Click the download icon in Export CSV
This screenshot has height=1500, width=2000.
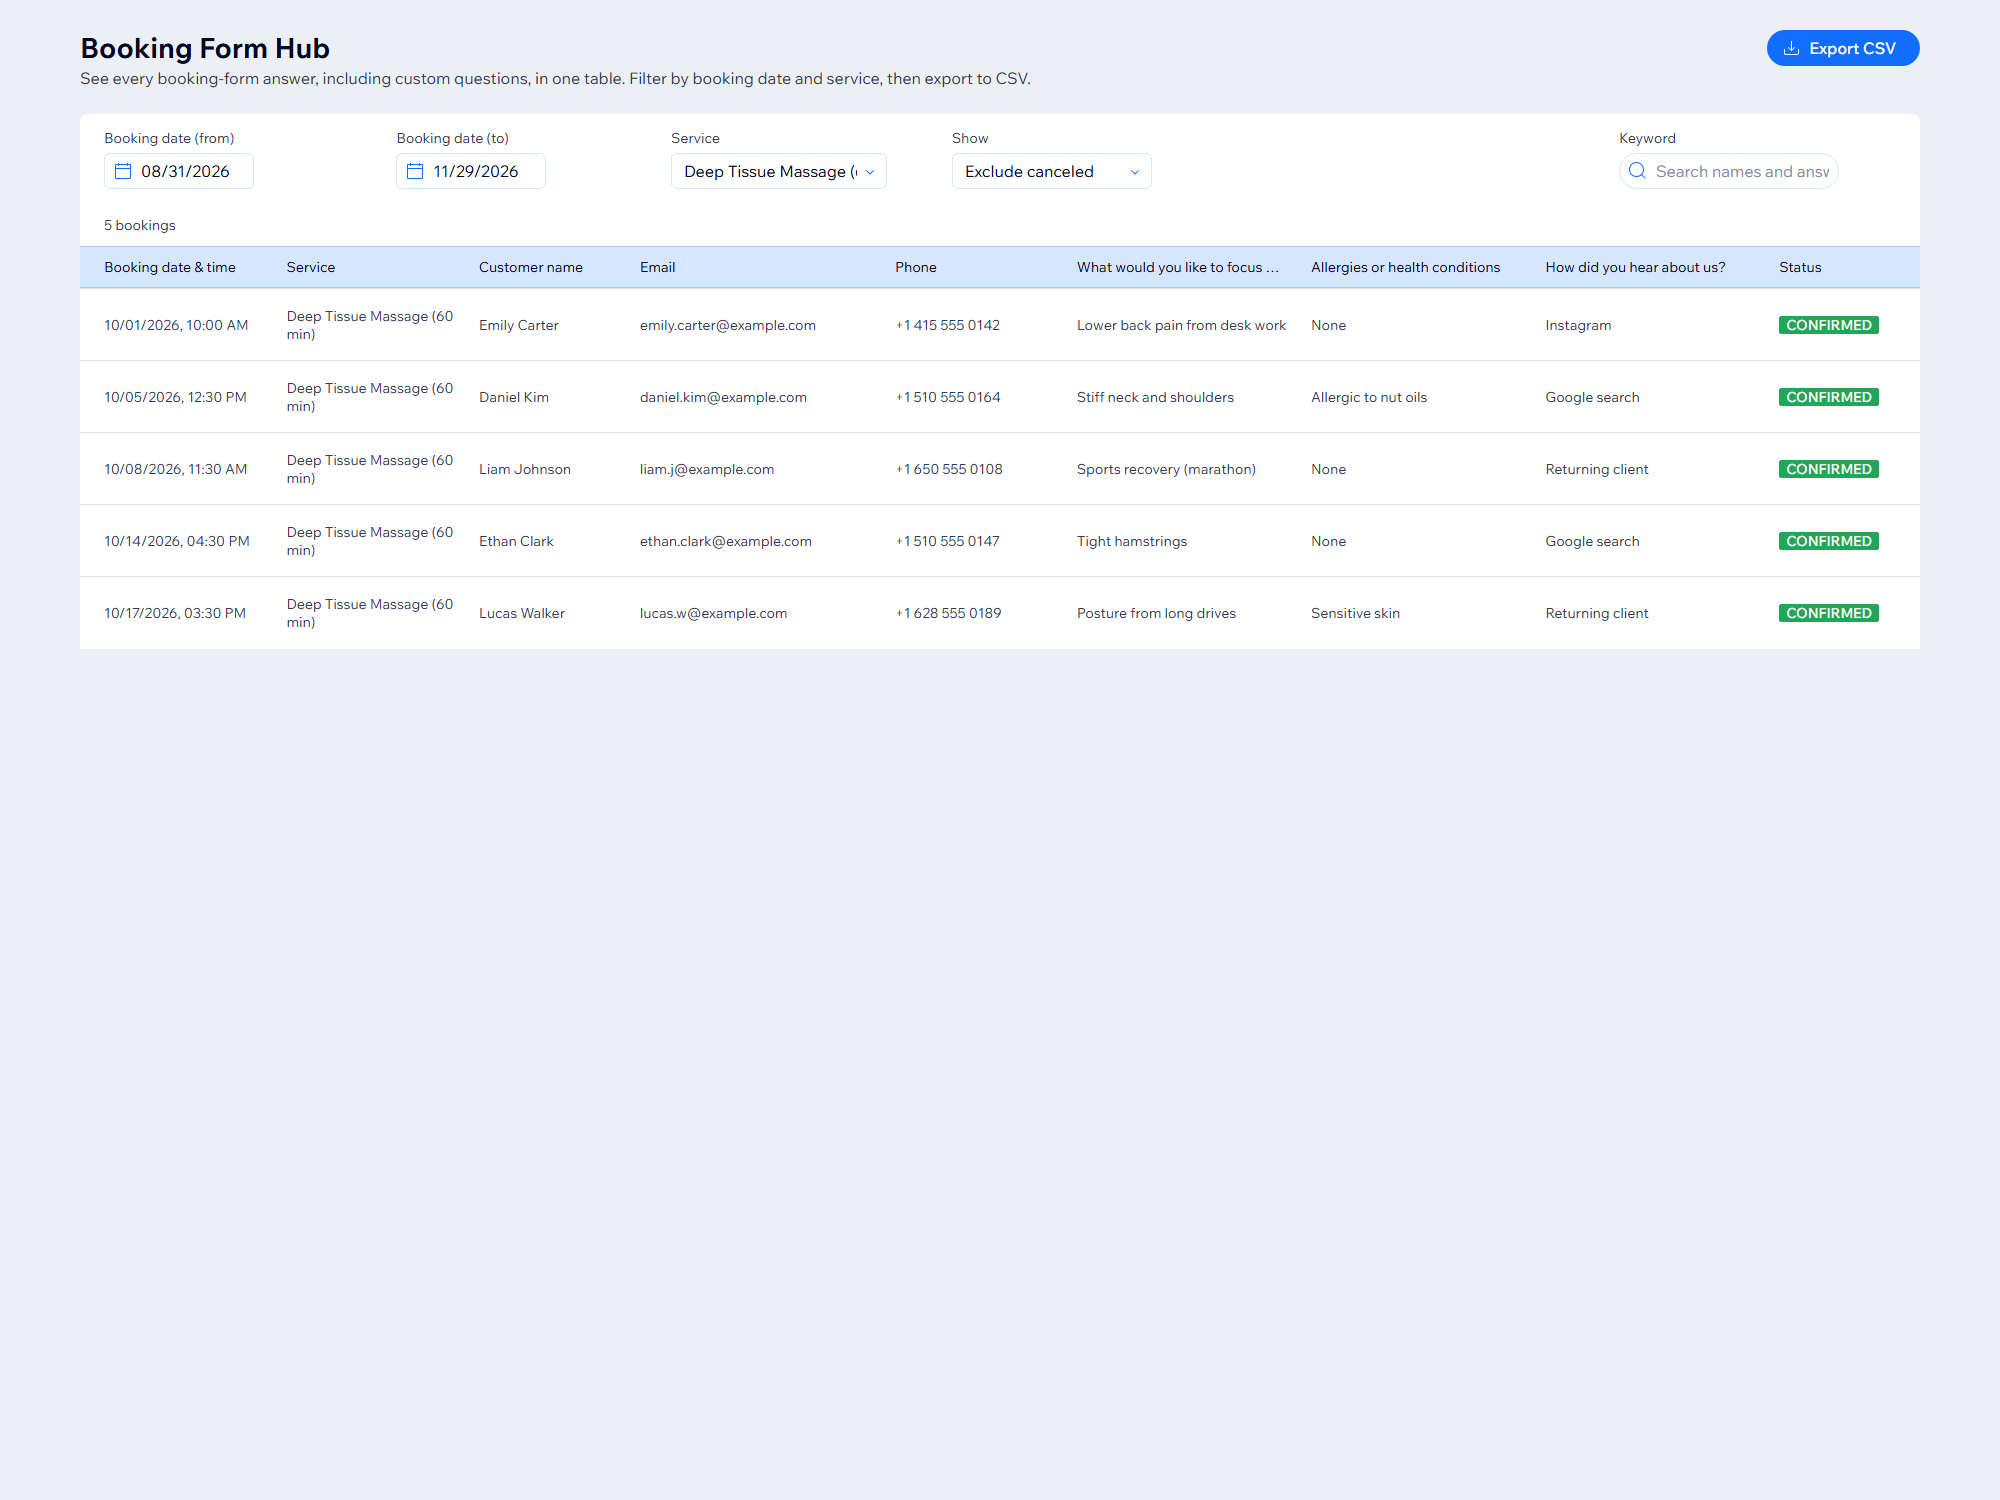(1791, 48)
